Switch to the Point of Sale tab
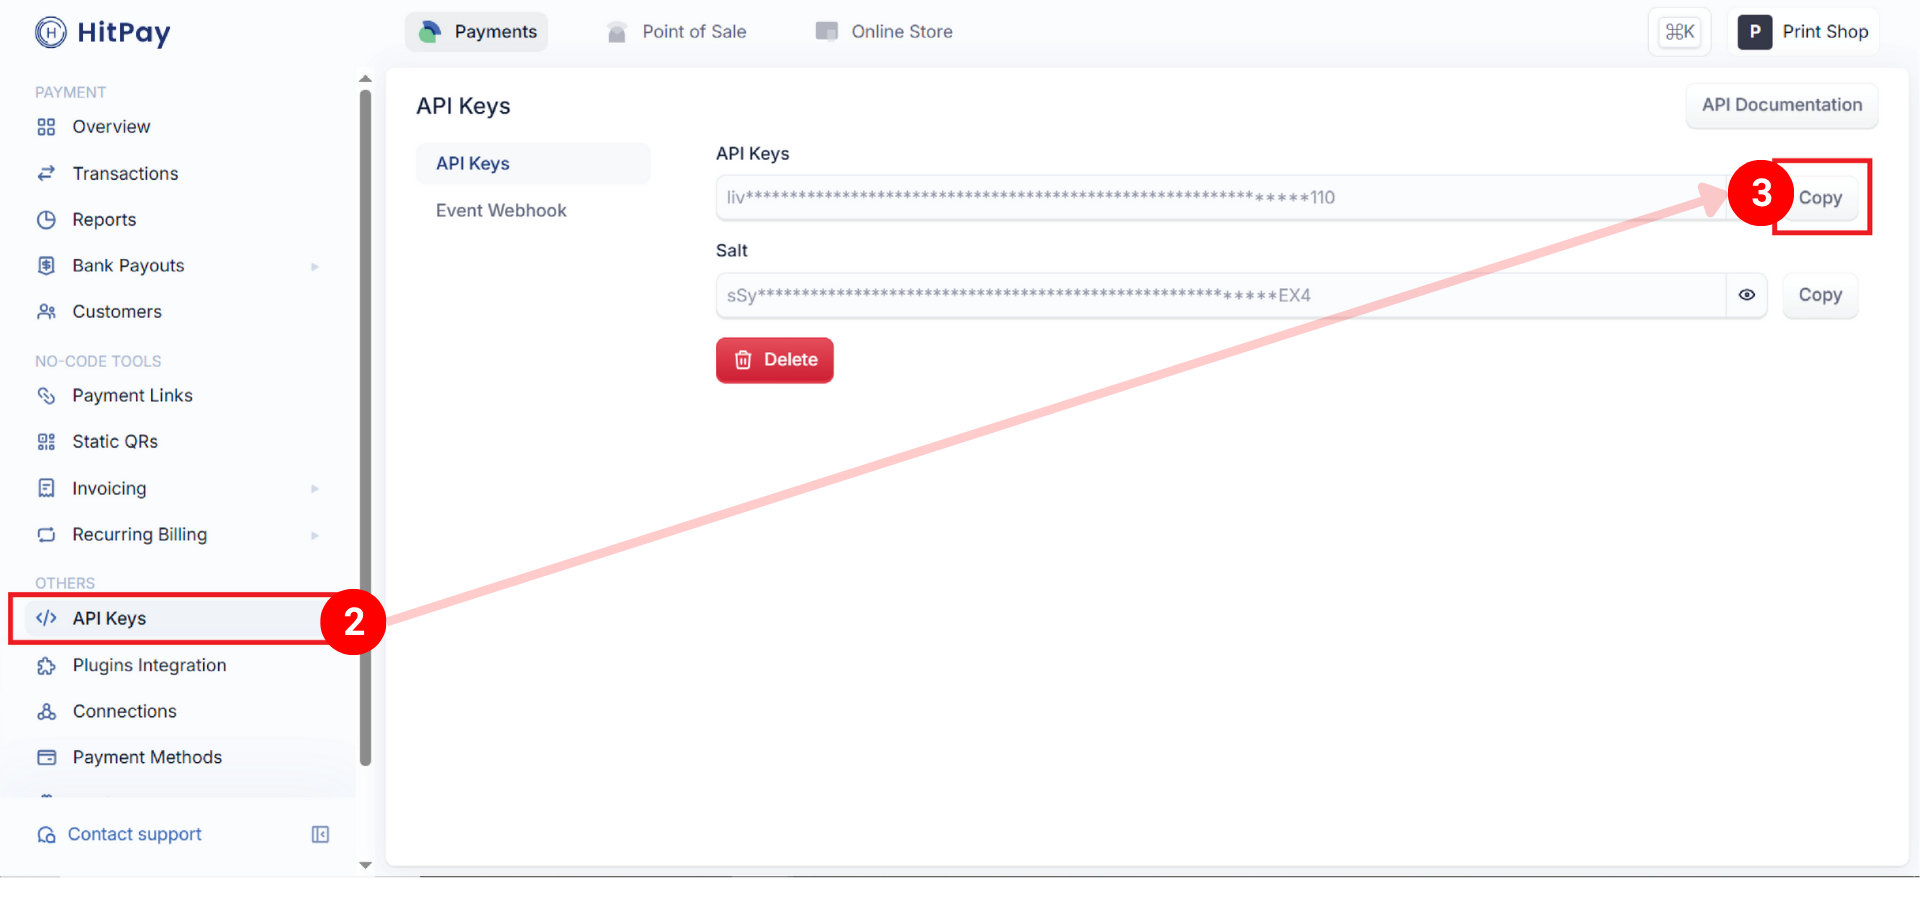 677,32
